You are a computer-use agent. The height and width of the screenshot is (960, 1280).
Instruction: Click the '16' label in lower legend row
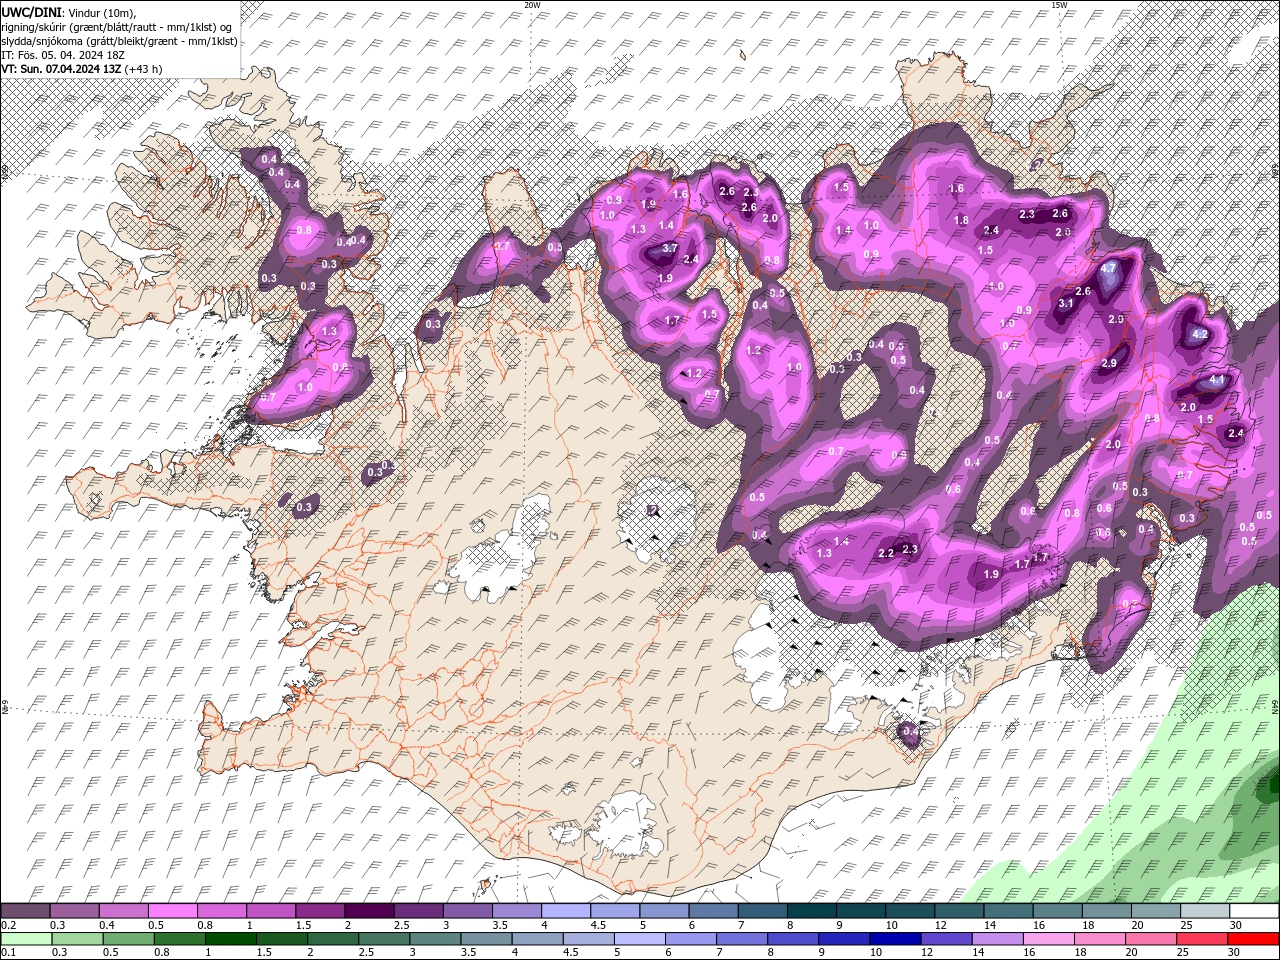[x=1031, y=953]
